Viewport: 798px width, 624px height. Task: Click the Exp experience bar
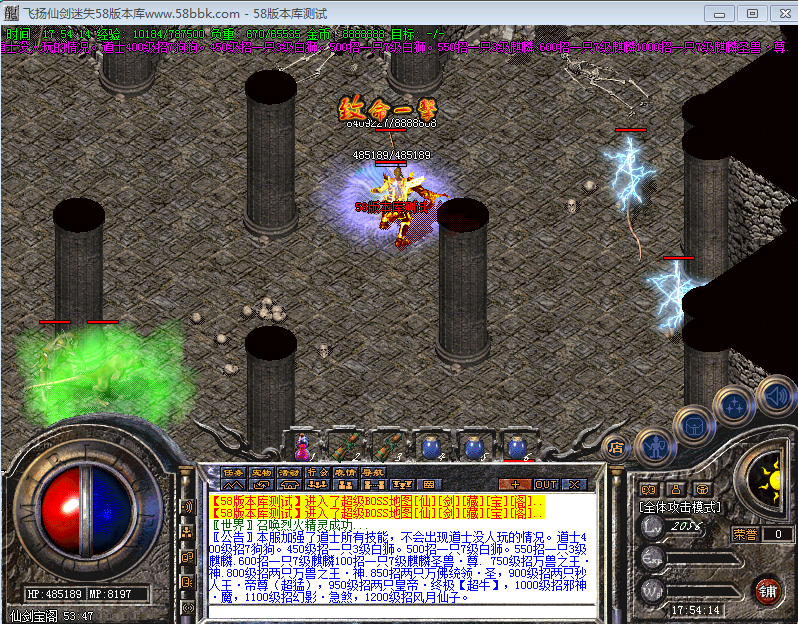(x=704, y=559)
